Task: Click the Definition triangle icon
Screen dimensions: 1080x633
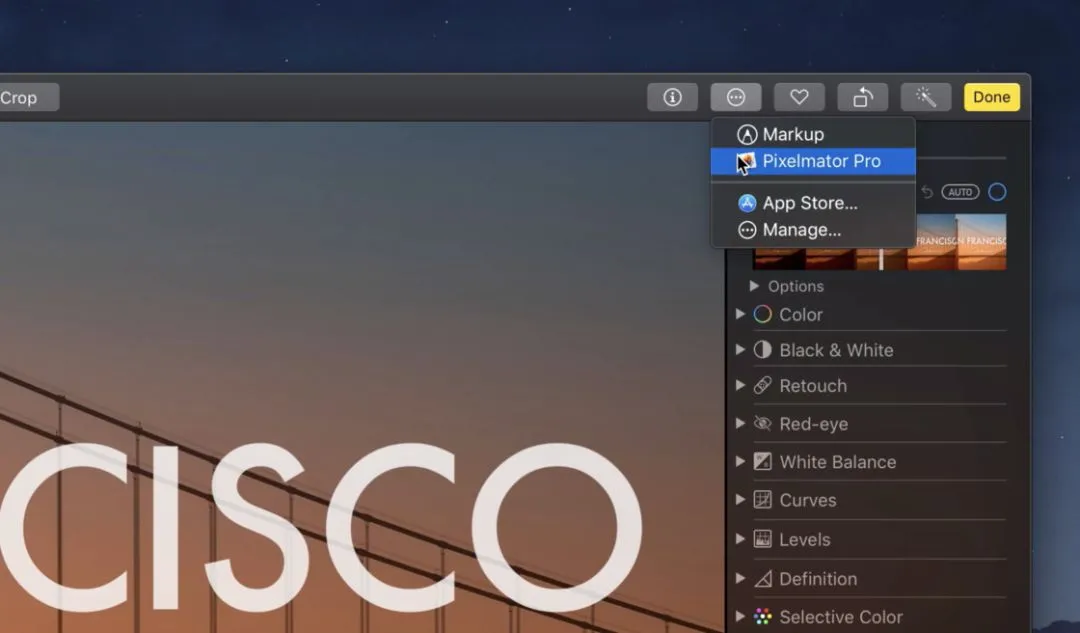Action: tap(762, 579)
